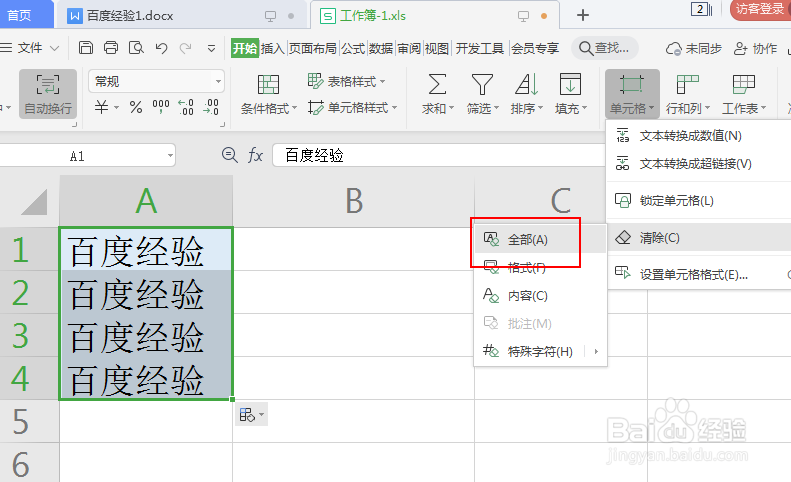Open a new tab with plus button
Screen dimensions: 791x482
[583, 15]
